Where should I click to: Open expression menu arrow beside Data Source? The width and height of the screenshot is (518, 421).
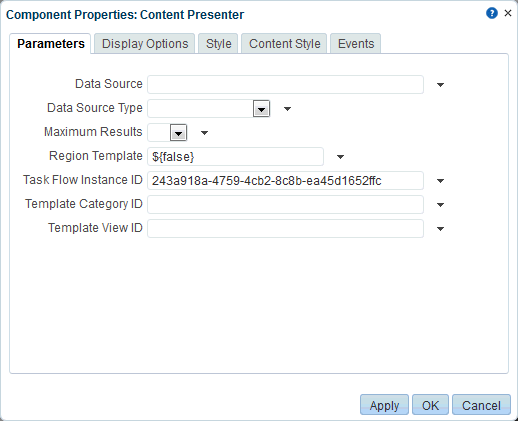point(440,85)
